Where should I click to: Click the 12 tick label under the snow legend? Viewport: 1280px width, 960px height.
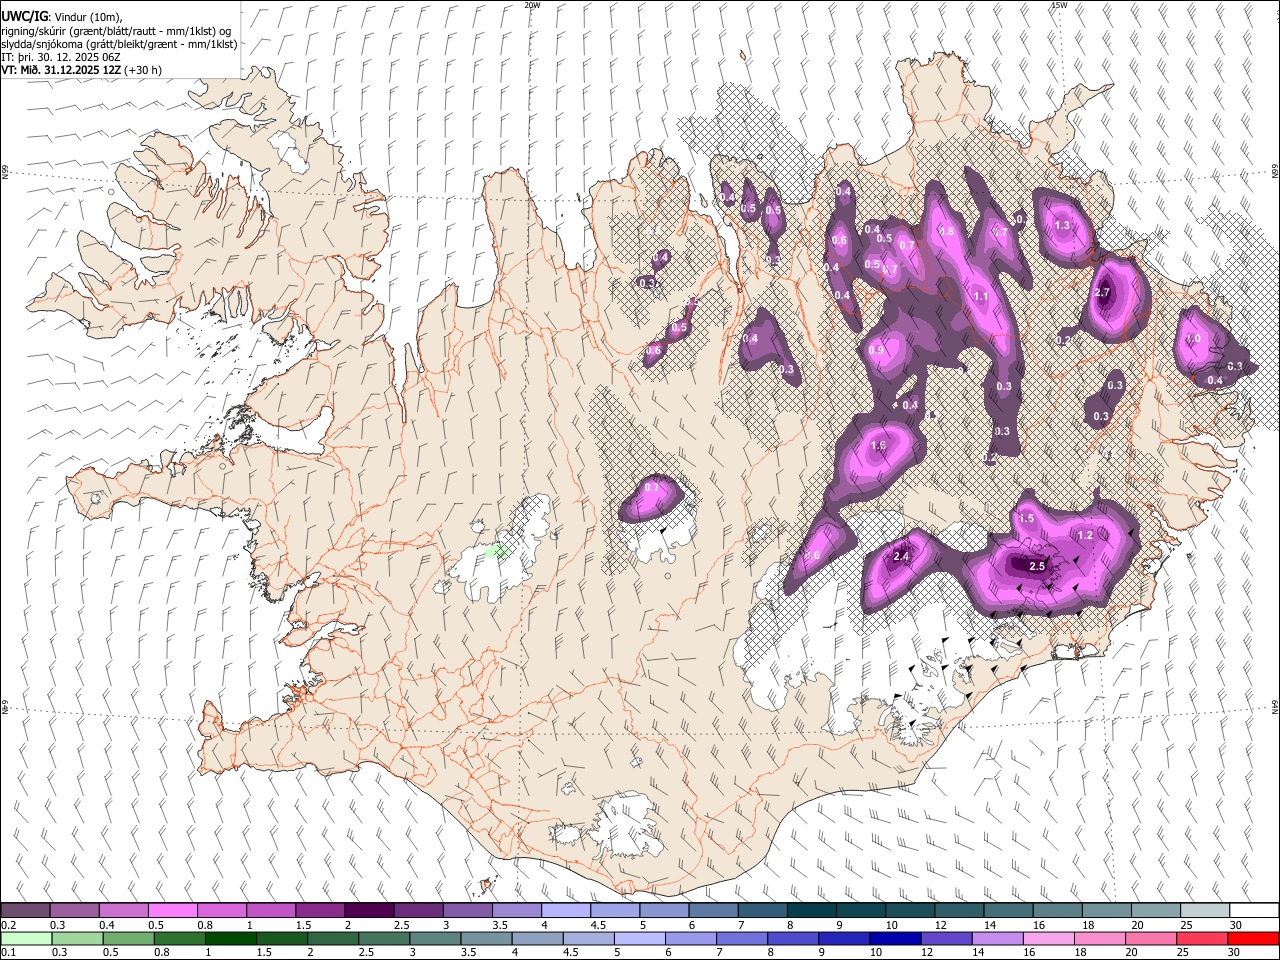click(940, 925)
